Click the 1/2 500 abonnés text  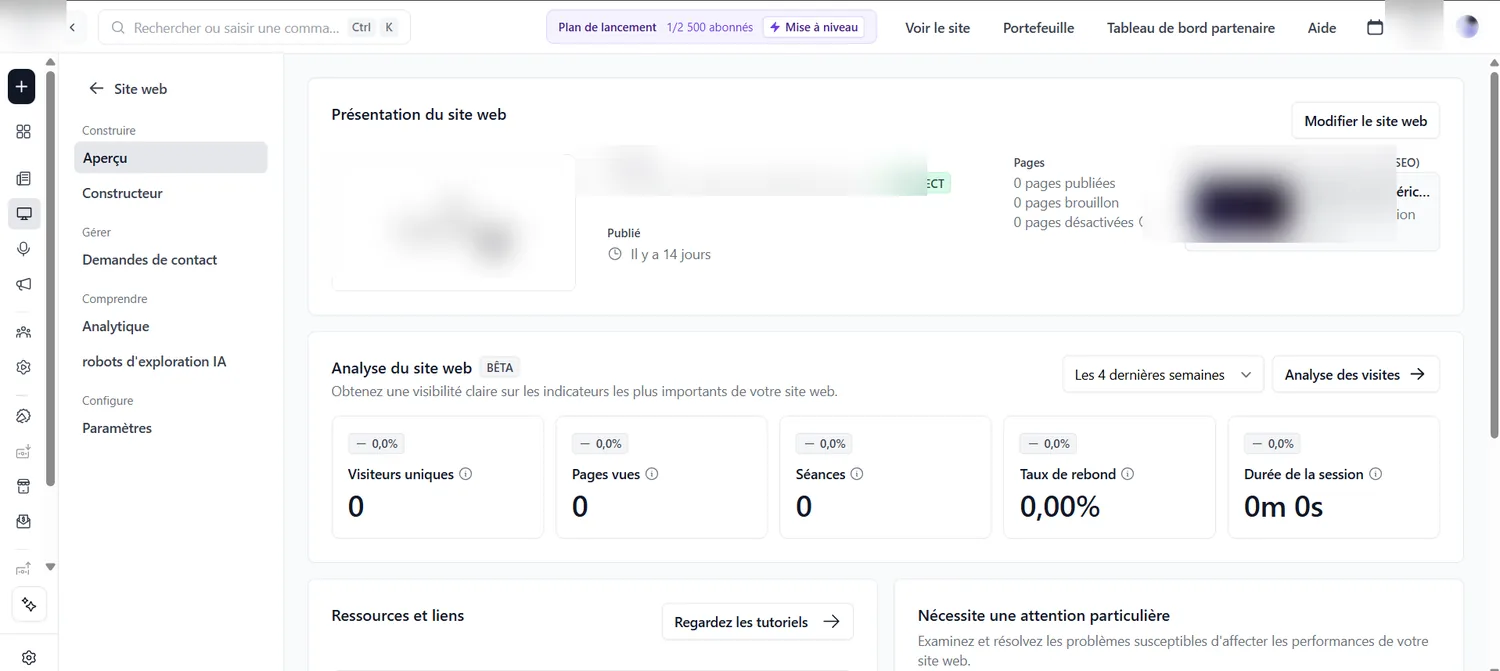[710, 27]
